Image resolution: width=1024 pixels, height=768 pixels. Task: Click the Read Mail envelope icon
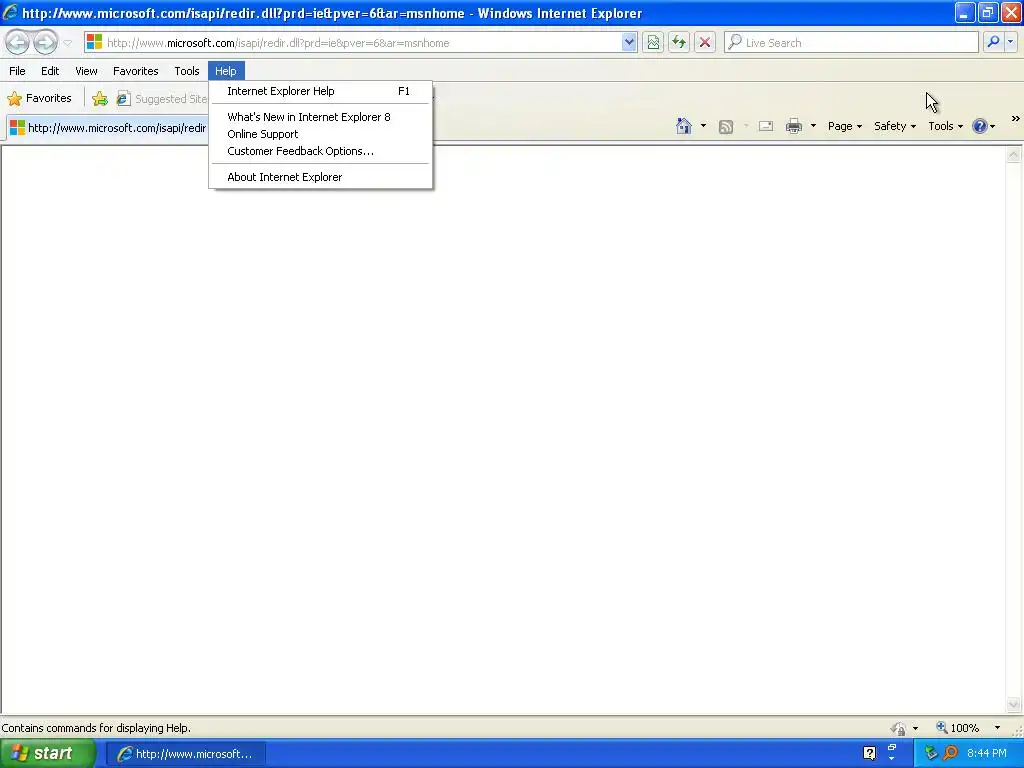click(766, 126)
